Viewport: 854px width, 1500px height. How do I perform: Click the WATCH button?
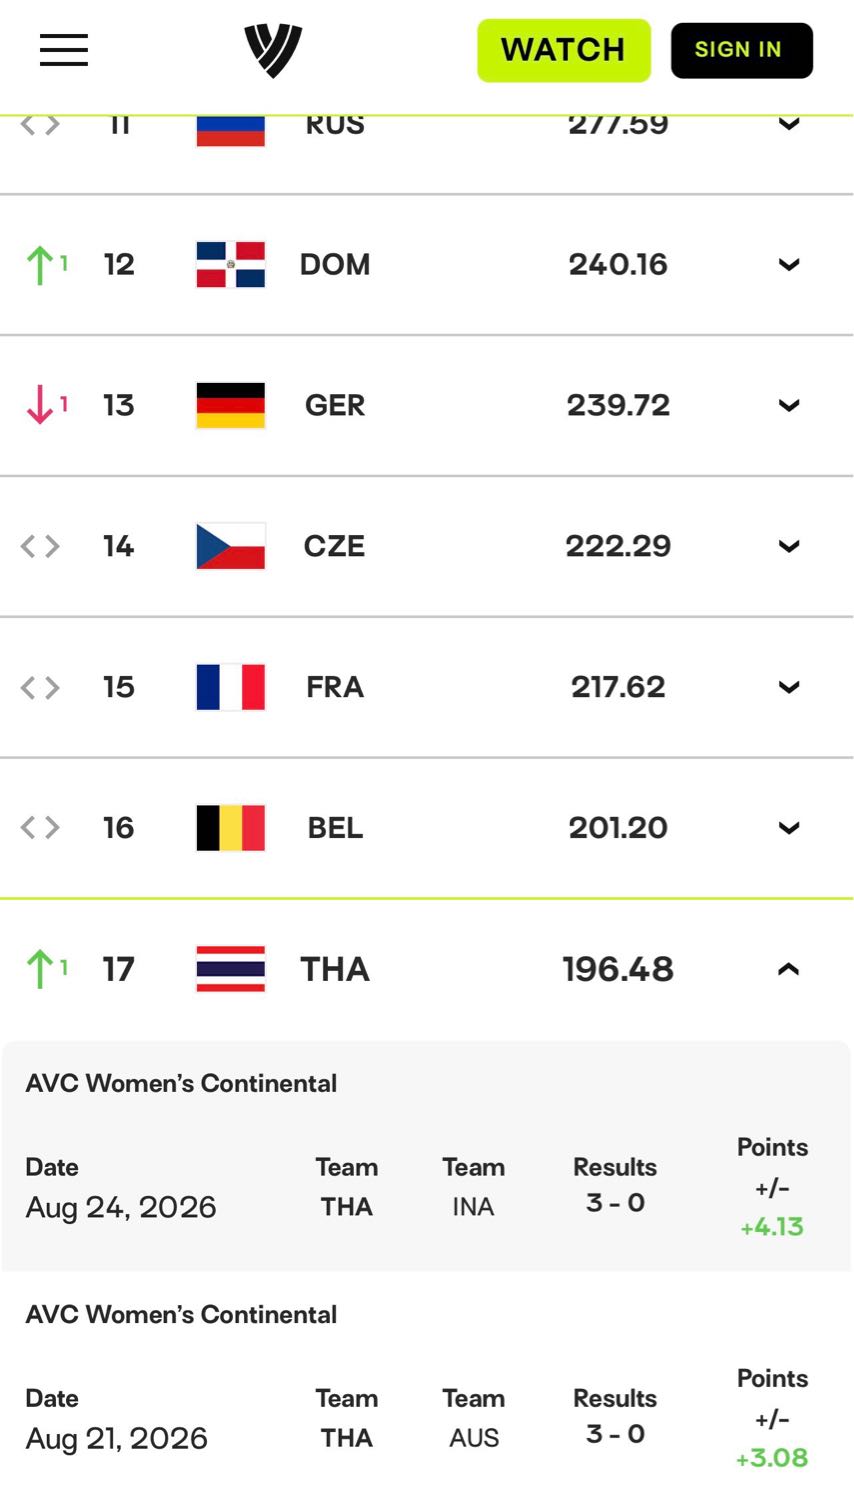[564, 50]
